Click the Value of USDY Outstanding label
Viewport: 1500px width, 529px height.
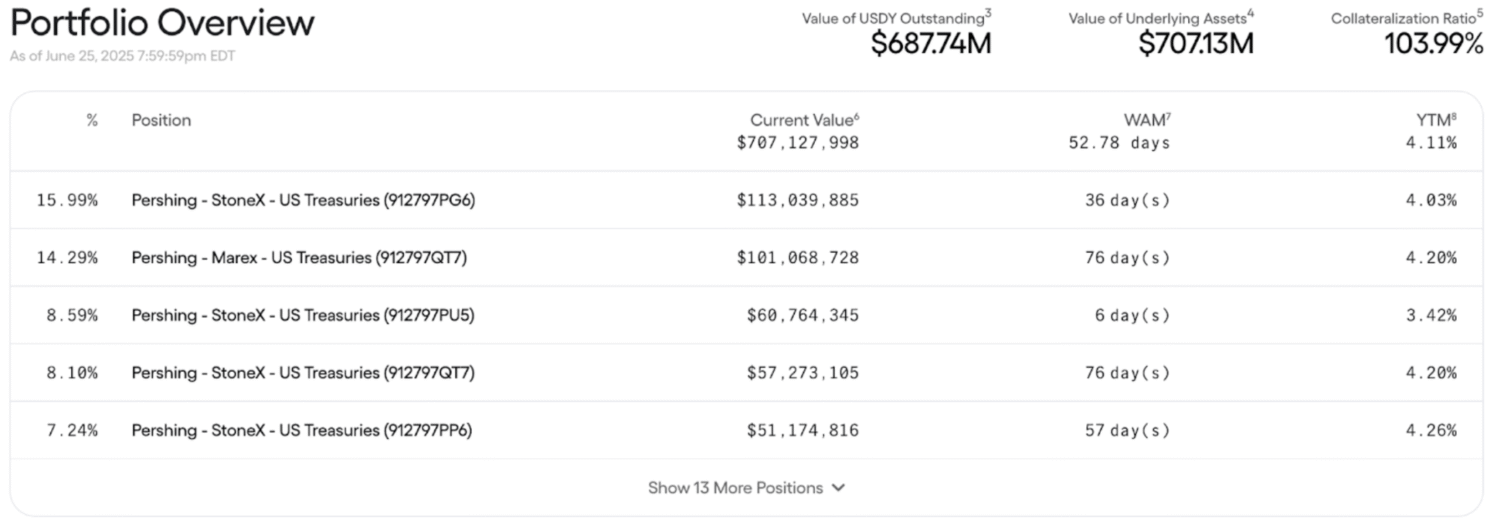893,19
